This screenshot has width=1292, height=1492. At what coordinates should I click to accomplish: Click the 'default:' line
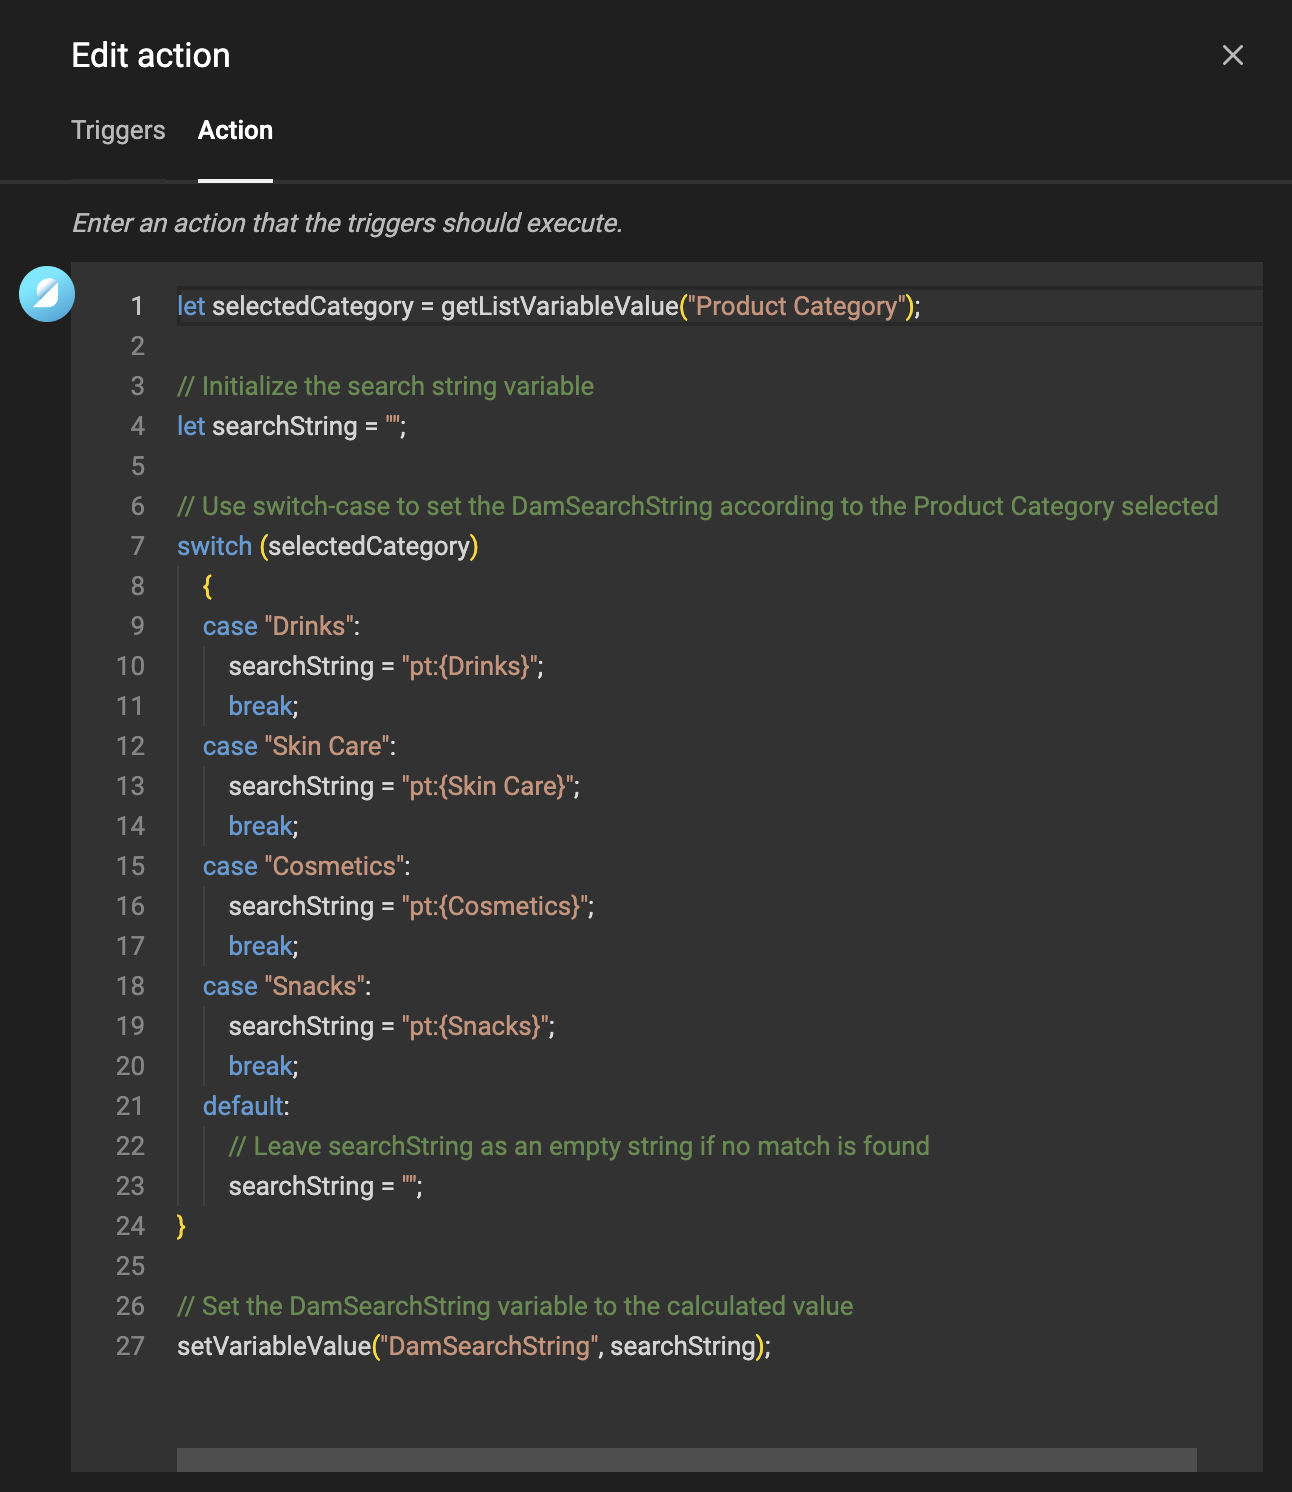[x=246, y=1106]
